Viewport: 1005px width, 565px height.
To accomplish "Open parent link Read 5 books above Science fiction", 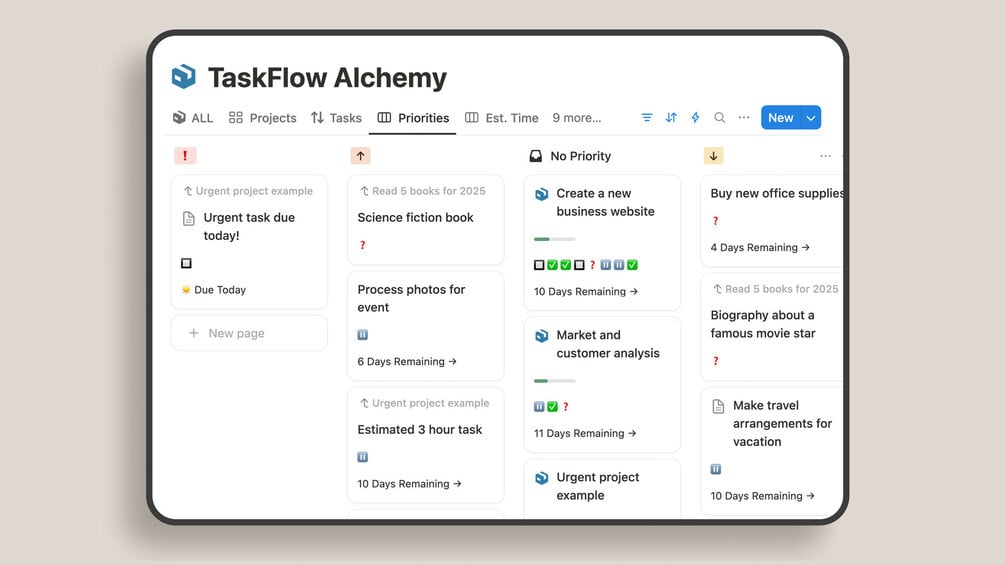I will coord(422,191).
